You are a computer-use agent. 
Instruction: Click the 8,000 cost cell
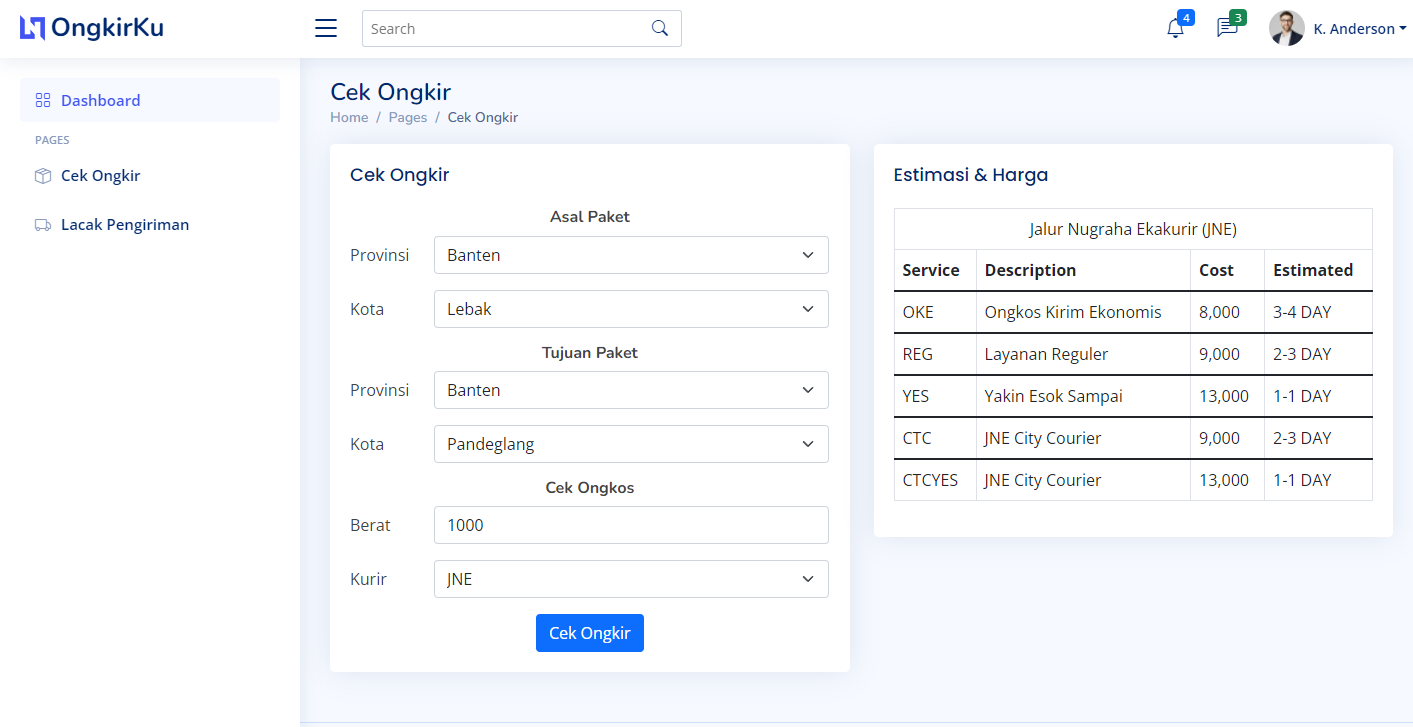point(1227,312)
